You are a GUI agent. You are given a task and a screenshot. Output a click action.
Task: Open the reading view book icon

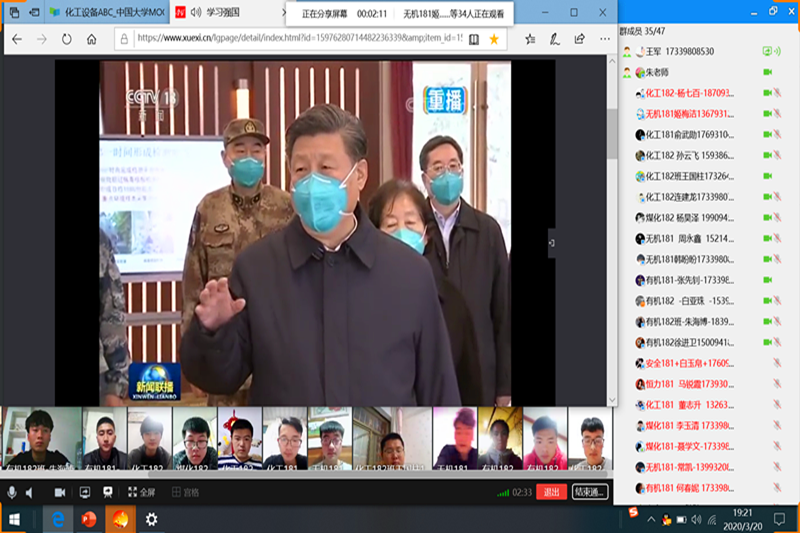coord(473,39)
